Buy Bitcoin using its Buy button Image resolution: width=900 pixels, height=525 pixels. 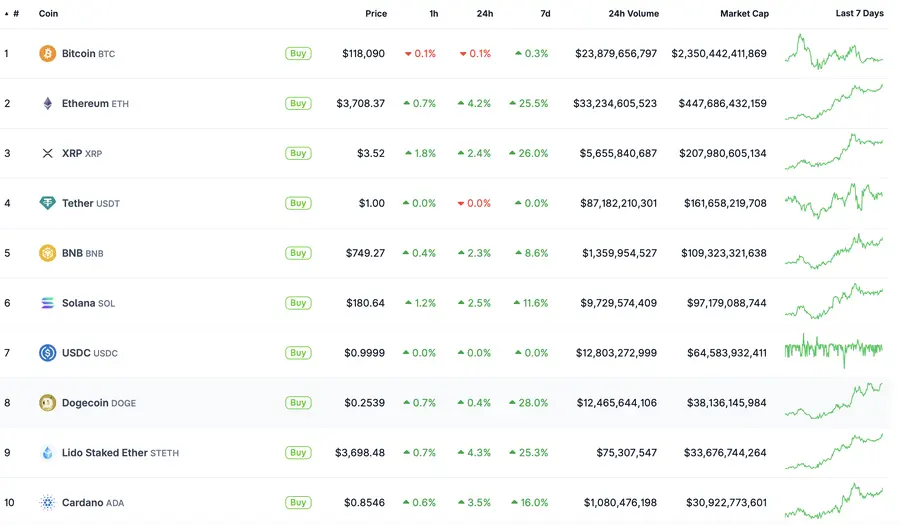pos(298,53)
